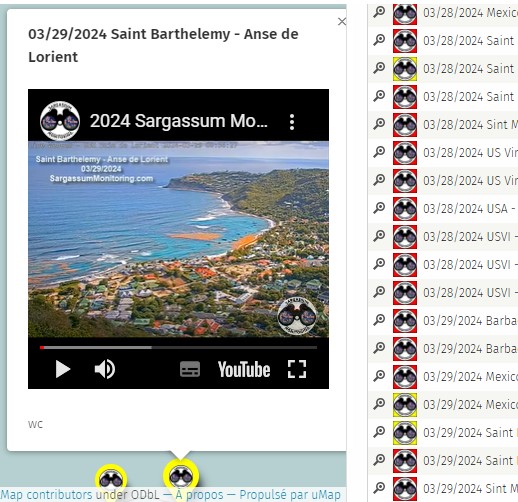Screen dimensions: 518x502
Task: Open the '2024 Sargassum Mo...' video title link
Action: (x=179, y=121)
